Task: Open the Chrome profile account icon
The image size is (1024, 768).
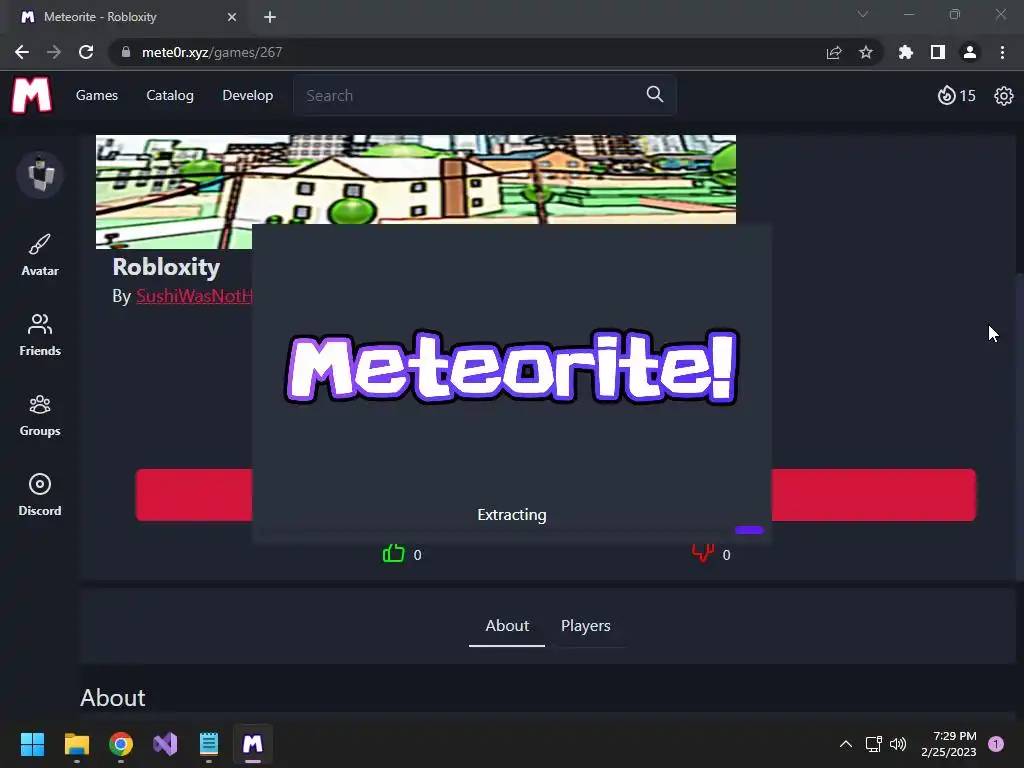Action: pos(970,52)
